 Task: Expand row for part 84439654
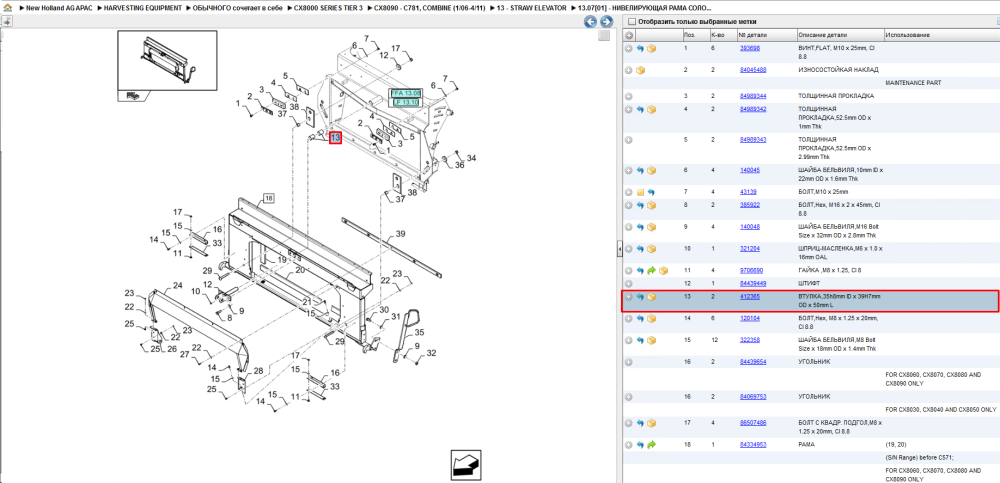click(629, 362)
